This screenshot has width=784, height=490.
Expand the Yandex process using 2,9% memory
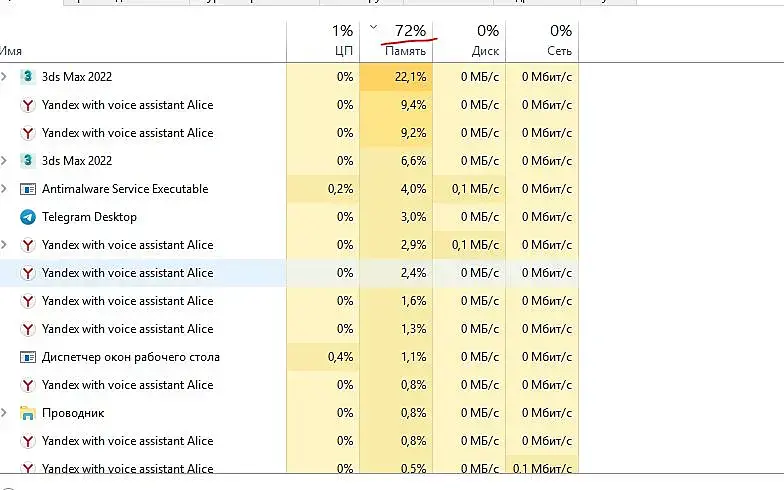pyautogui.click(x=5, y=245)
